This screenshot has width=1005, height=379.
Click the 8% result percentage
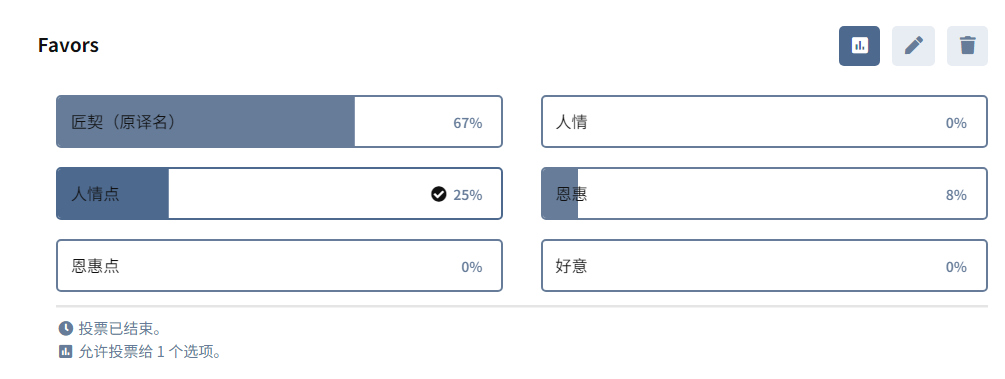(x=956, y=195)
